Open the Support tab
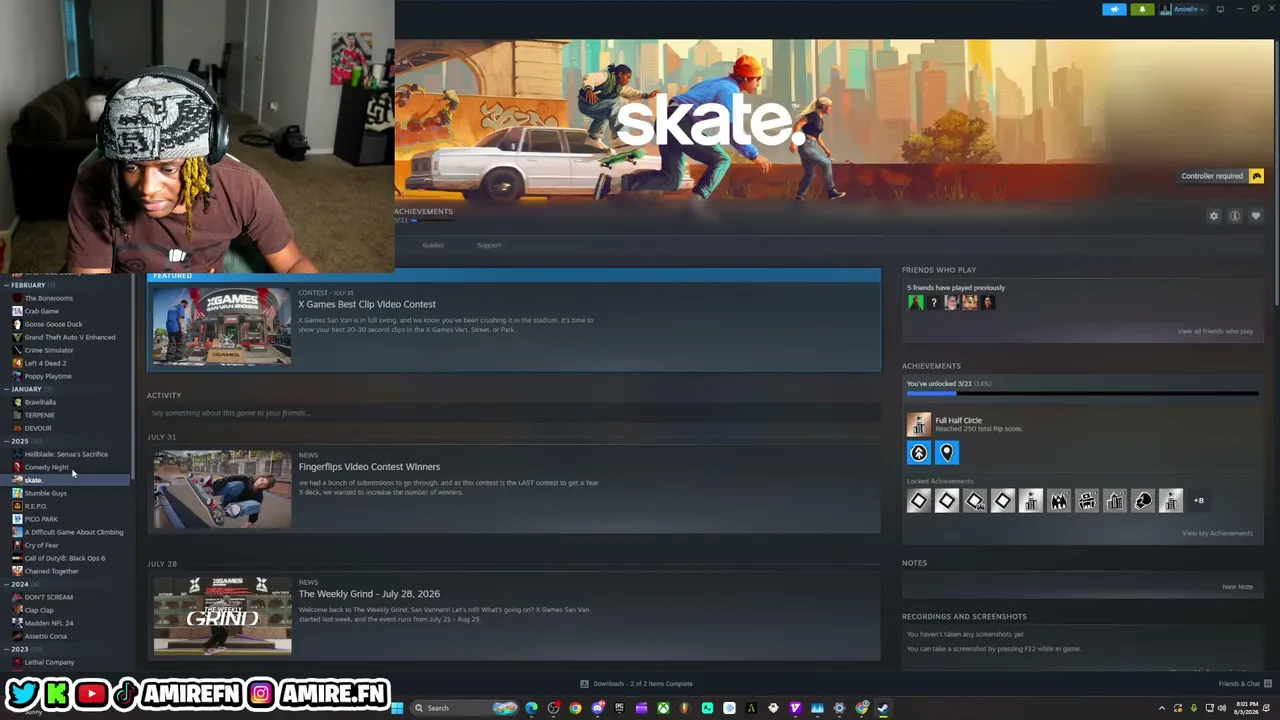1280x720 pixels. click(x=489, y=245)
